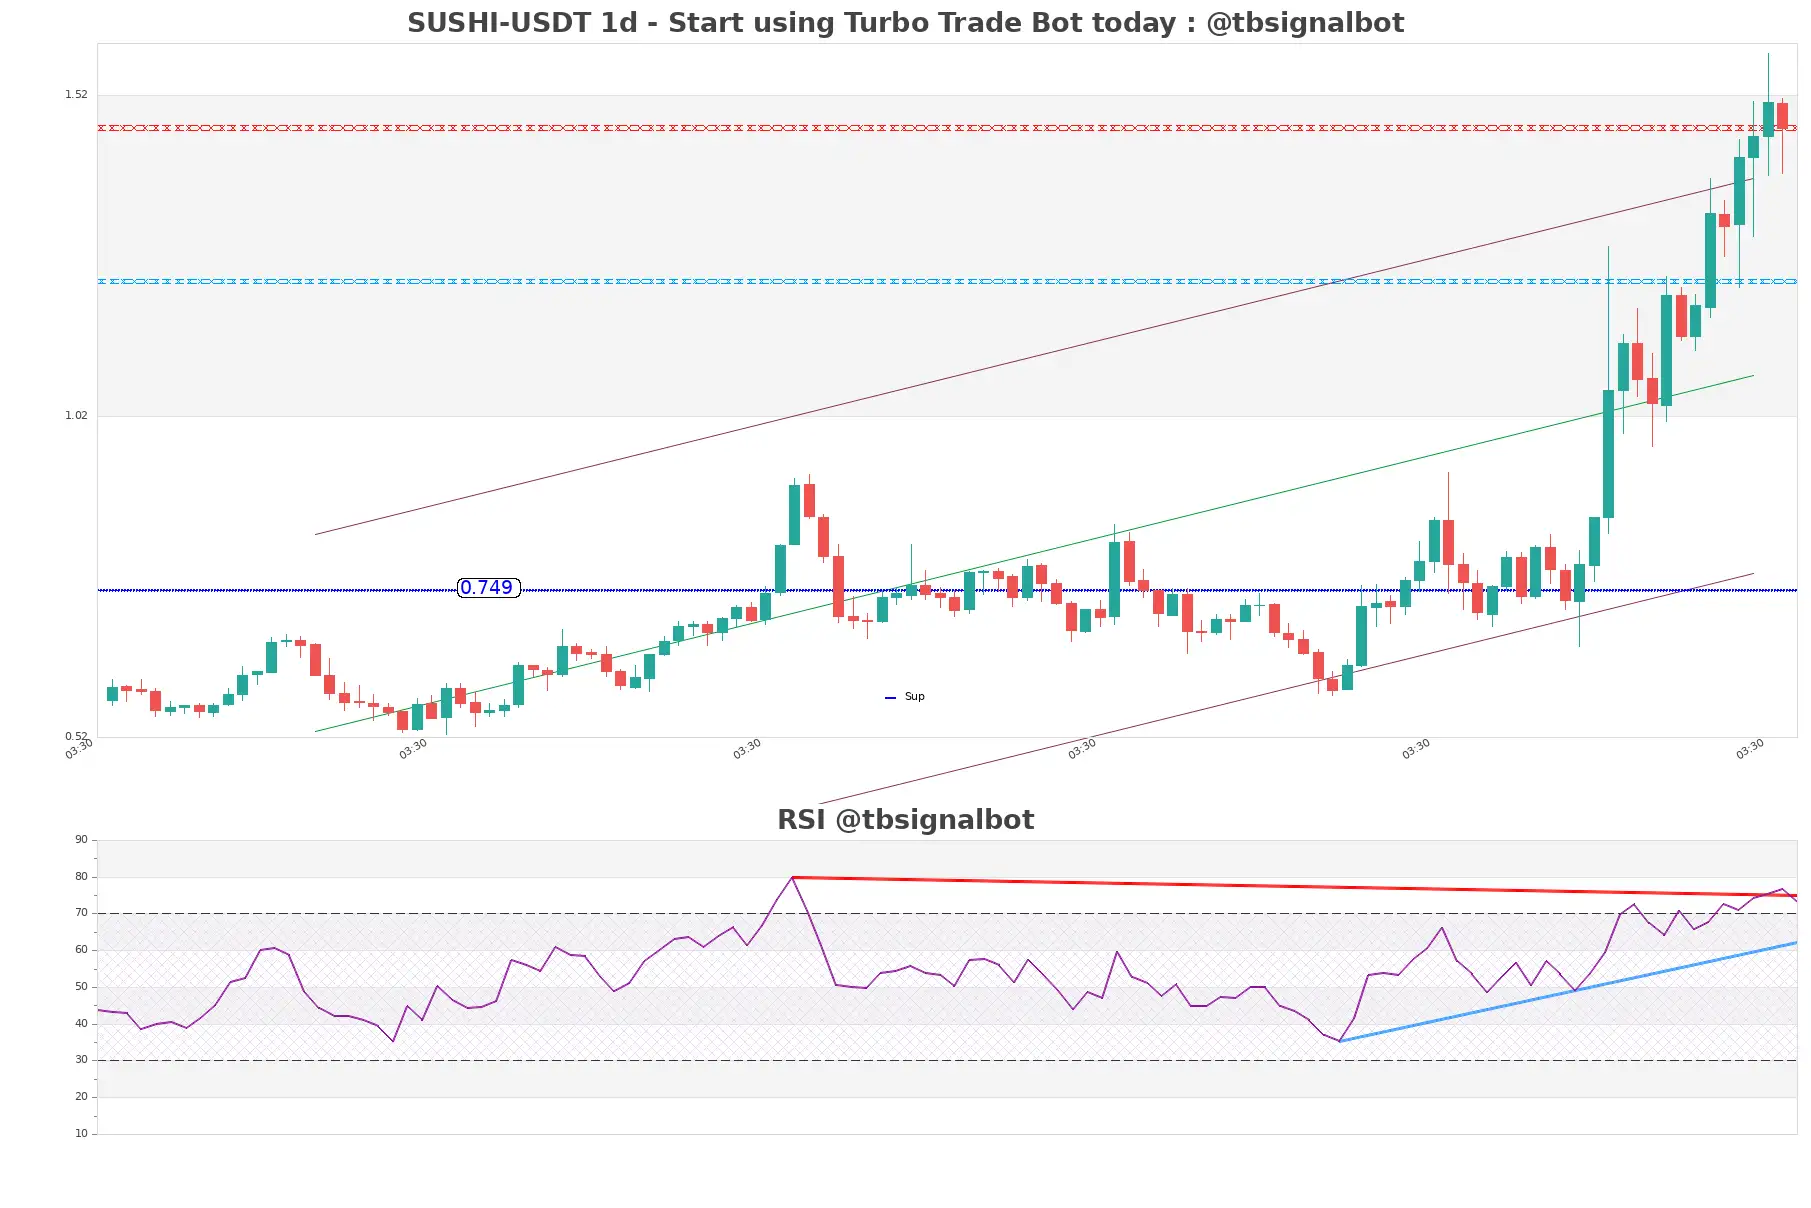The width and height of the screenshot is (1811, 1208).
Task: Click the RSI 20 axis label
Action: point(81,1097)
